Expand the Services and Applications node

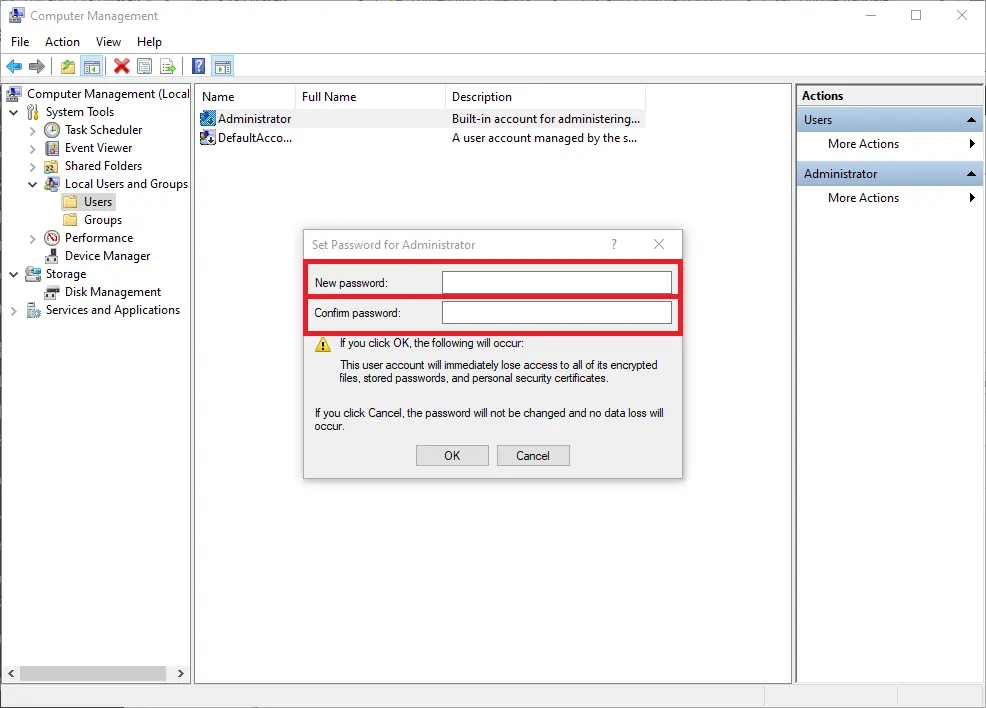tap(14, 309)
